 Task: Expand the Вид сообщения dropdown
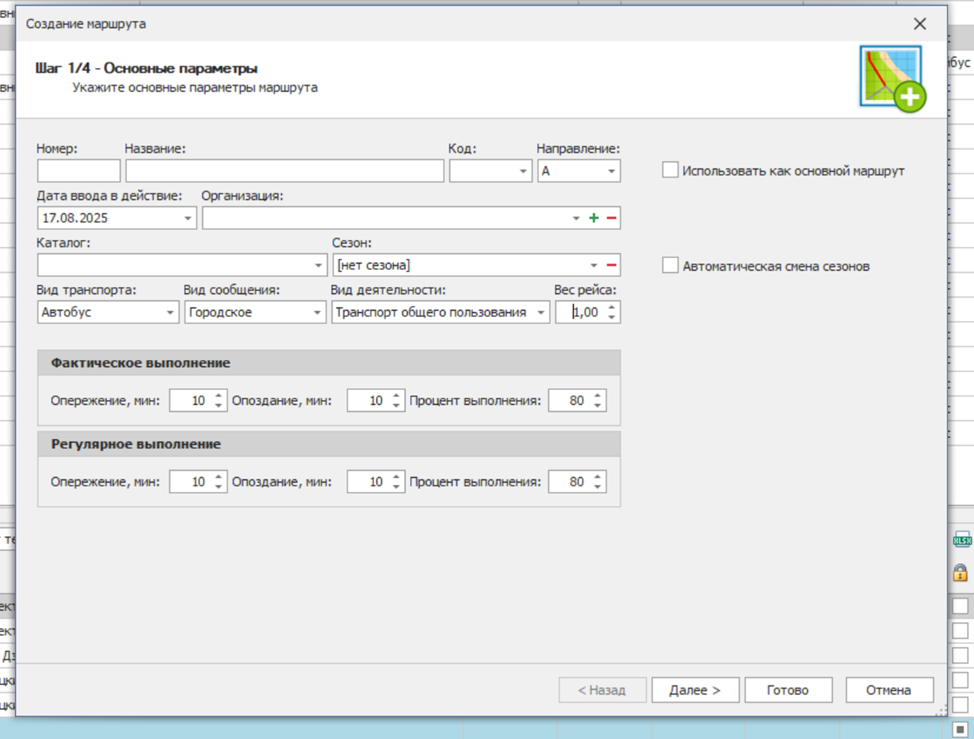tap(317, 313)
